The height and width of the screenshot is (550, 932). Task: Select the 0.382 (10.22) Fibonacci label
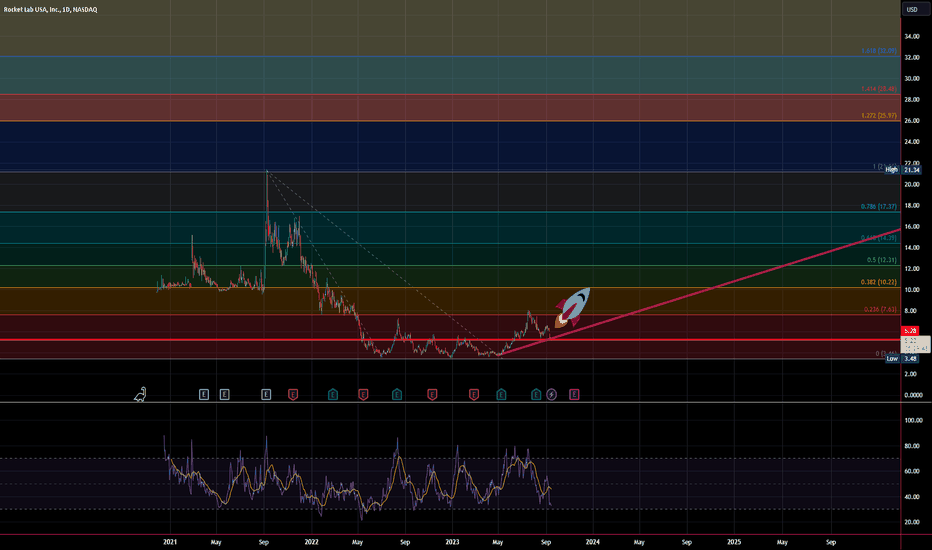coord(879,282)
